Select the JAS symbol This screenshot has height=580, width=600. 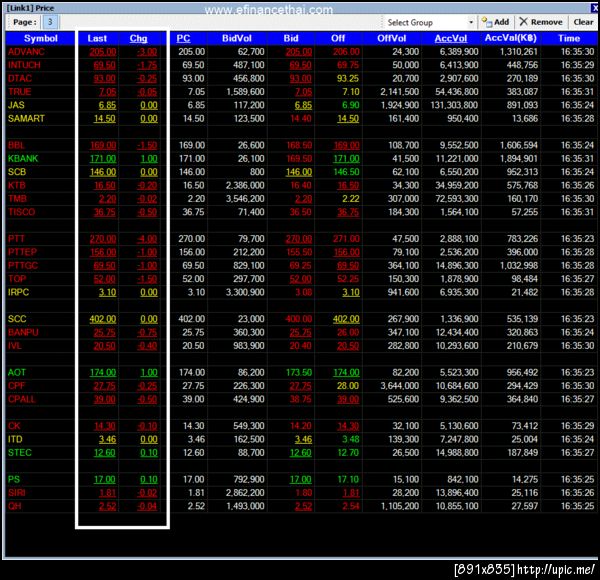point(16,105)
